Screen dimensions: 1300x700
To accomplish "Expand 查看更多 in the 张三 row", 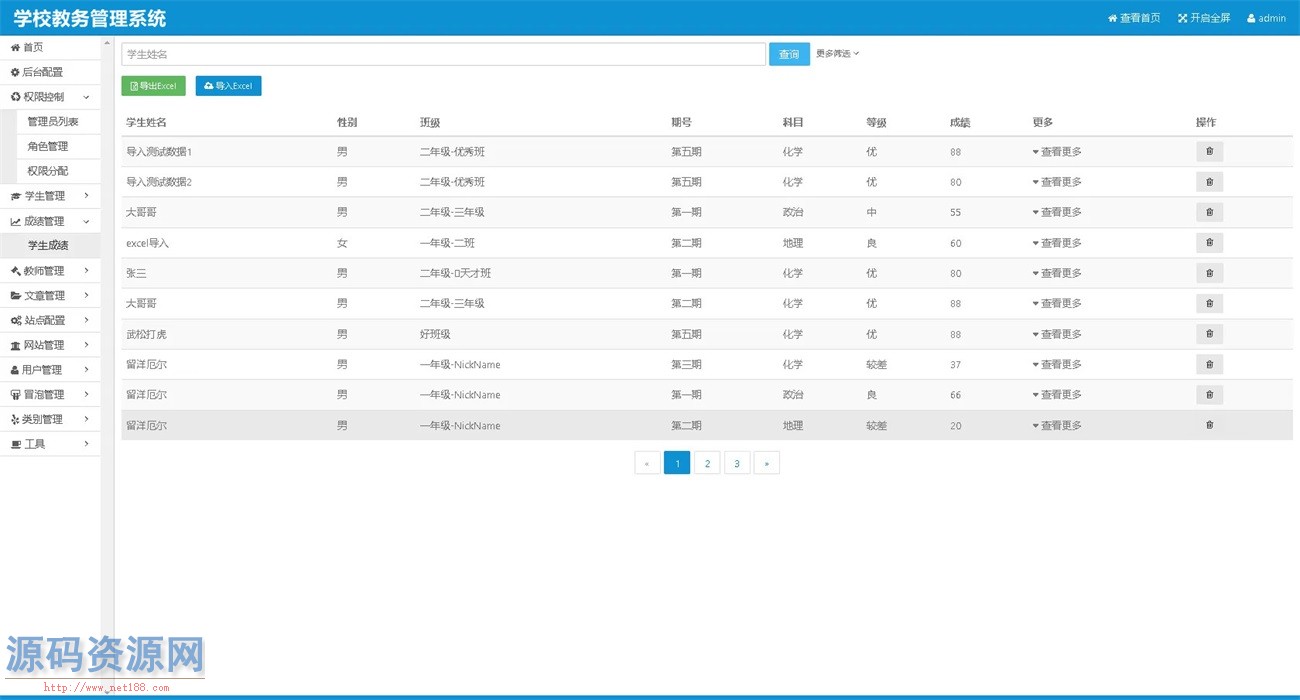I will pos(1057,273).
